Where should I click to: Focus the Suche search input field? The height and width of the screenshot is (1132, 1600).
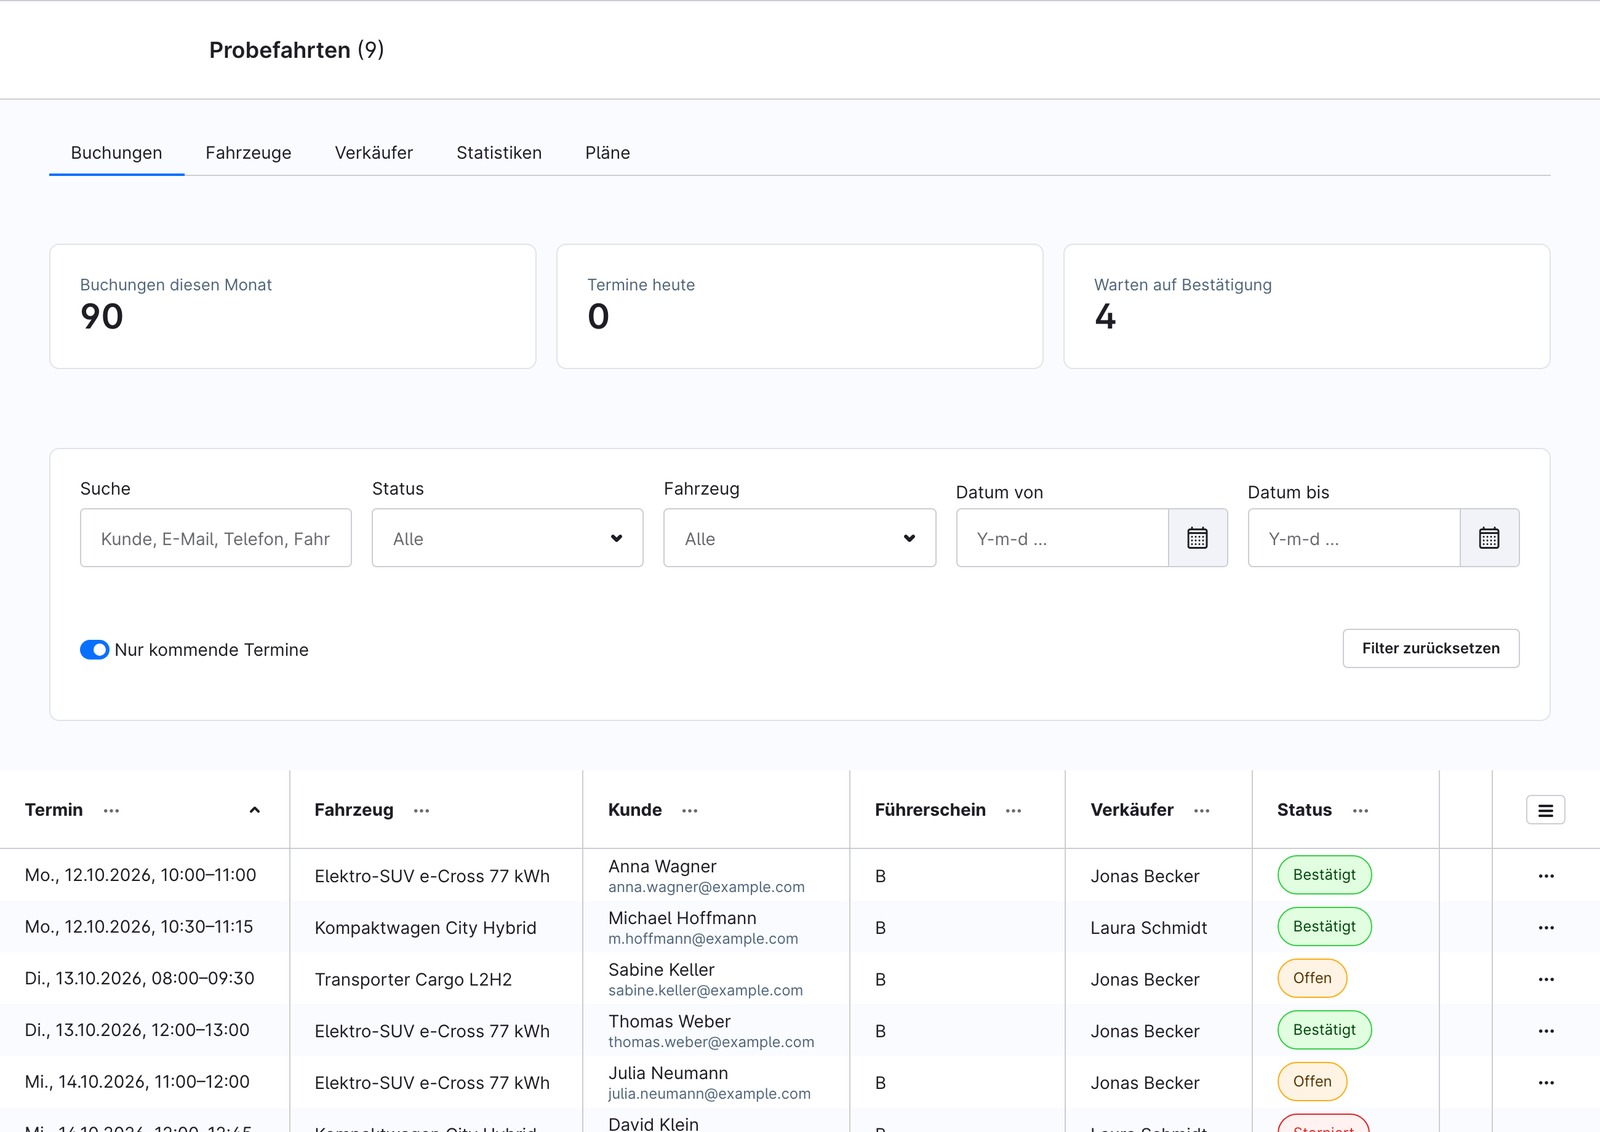click(216, 538)
